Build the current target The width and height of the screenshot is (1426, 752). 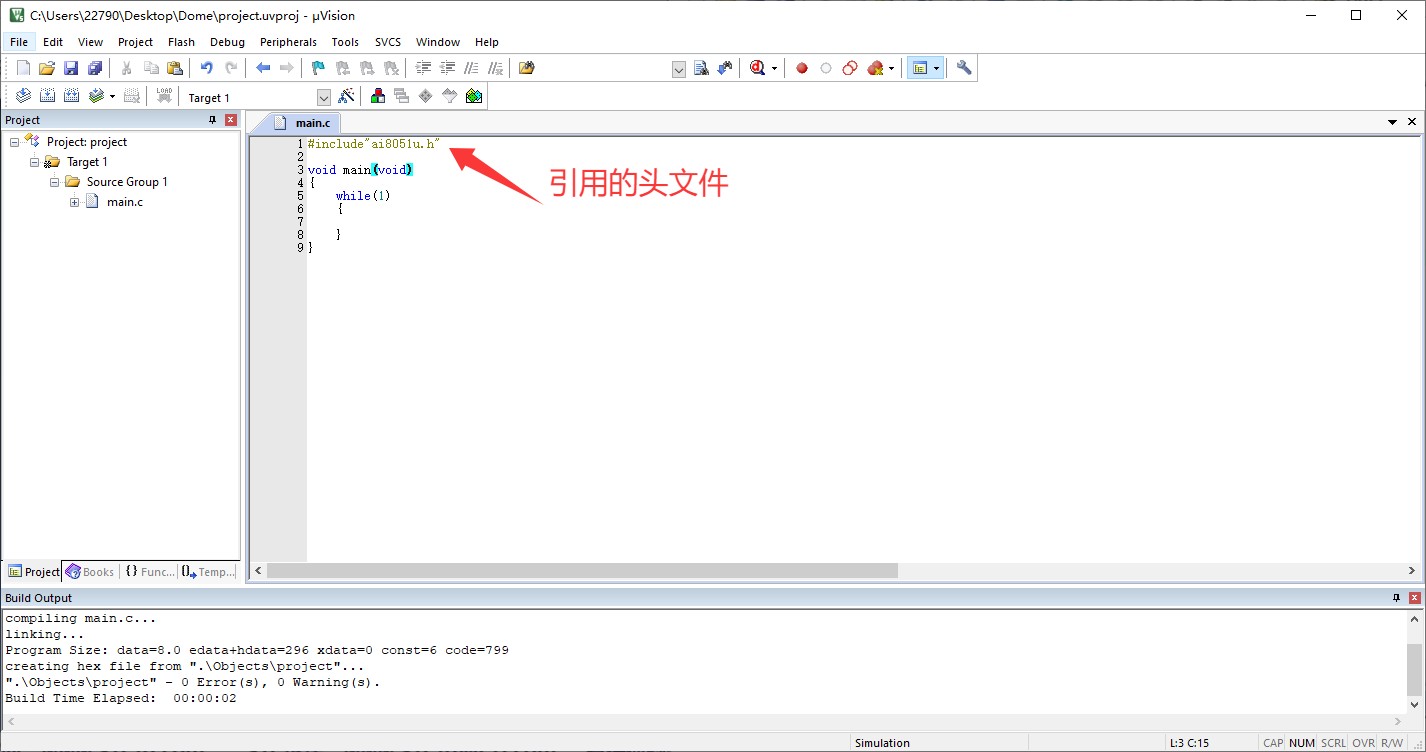[x=47, y=95]
